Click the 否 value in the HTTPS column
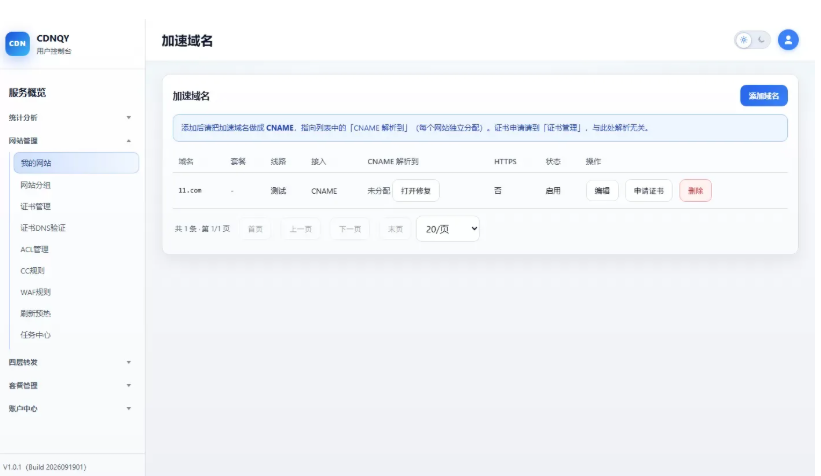821x476 pixels. [498, 191]
